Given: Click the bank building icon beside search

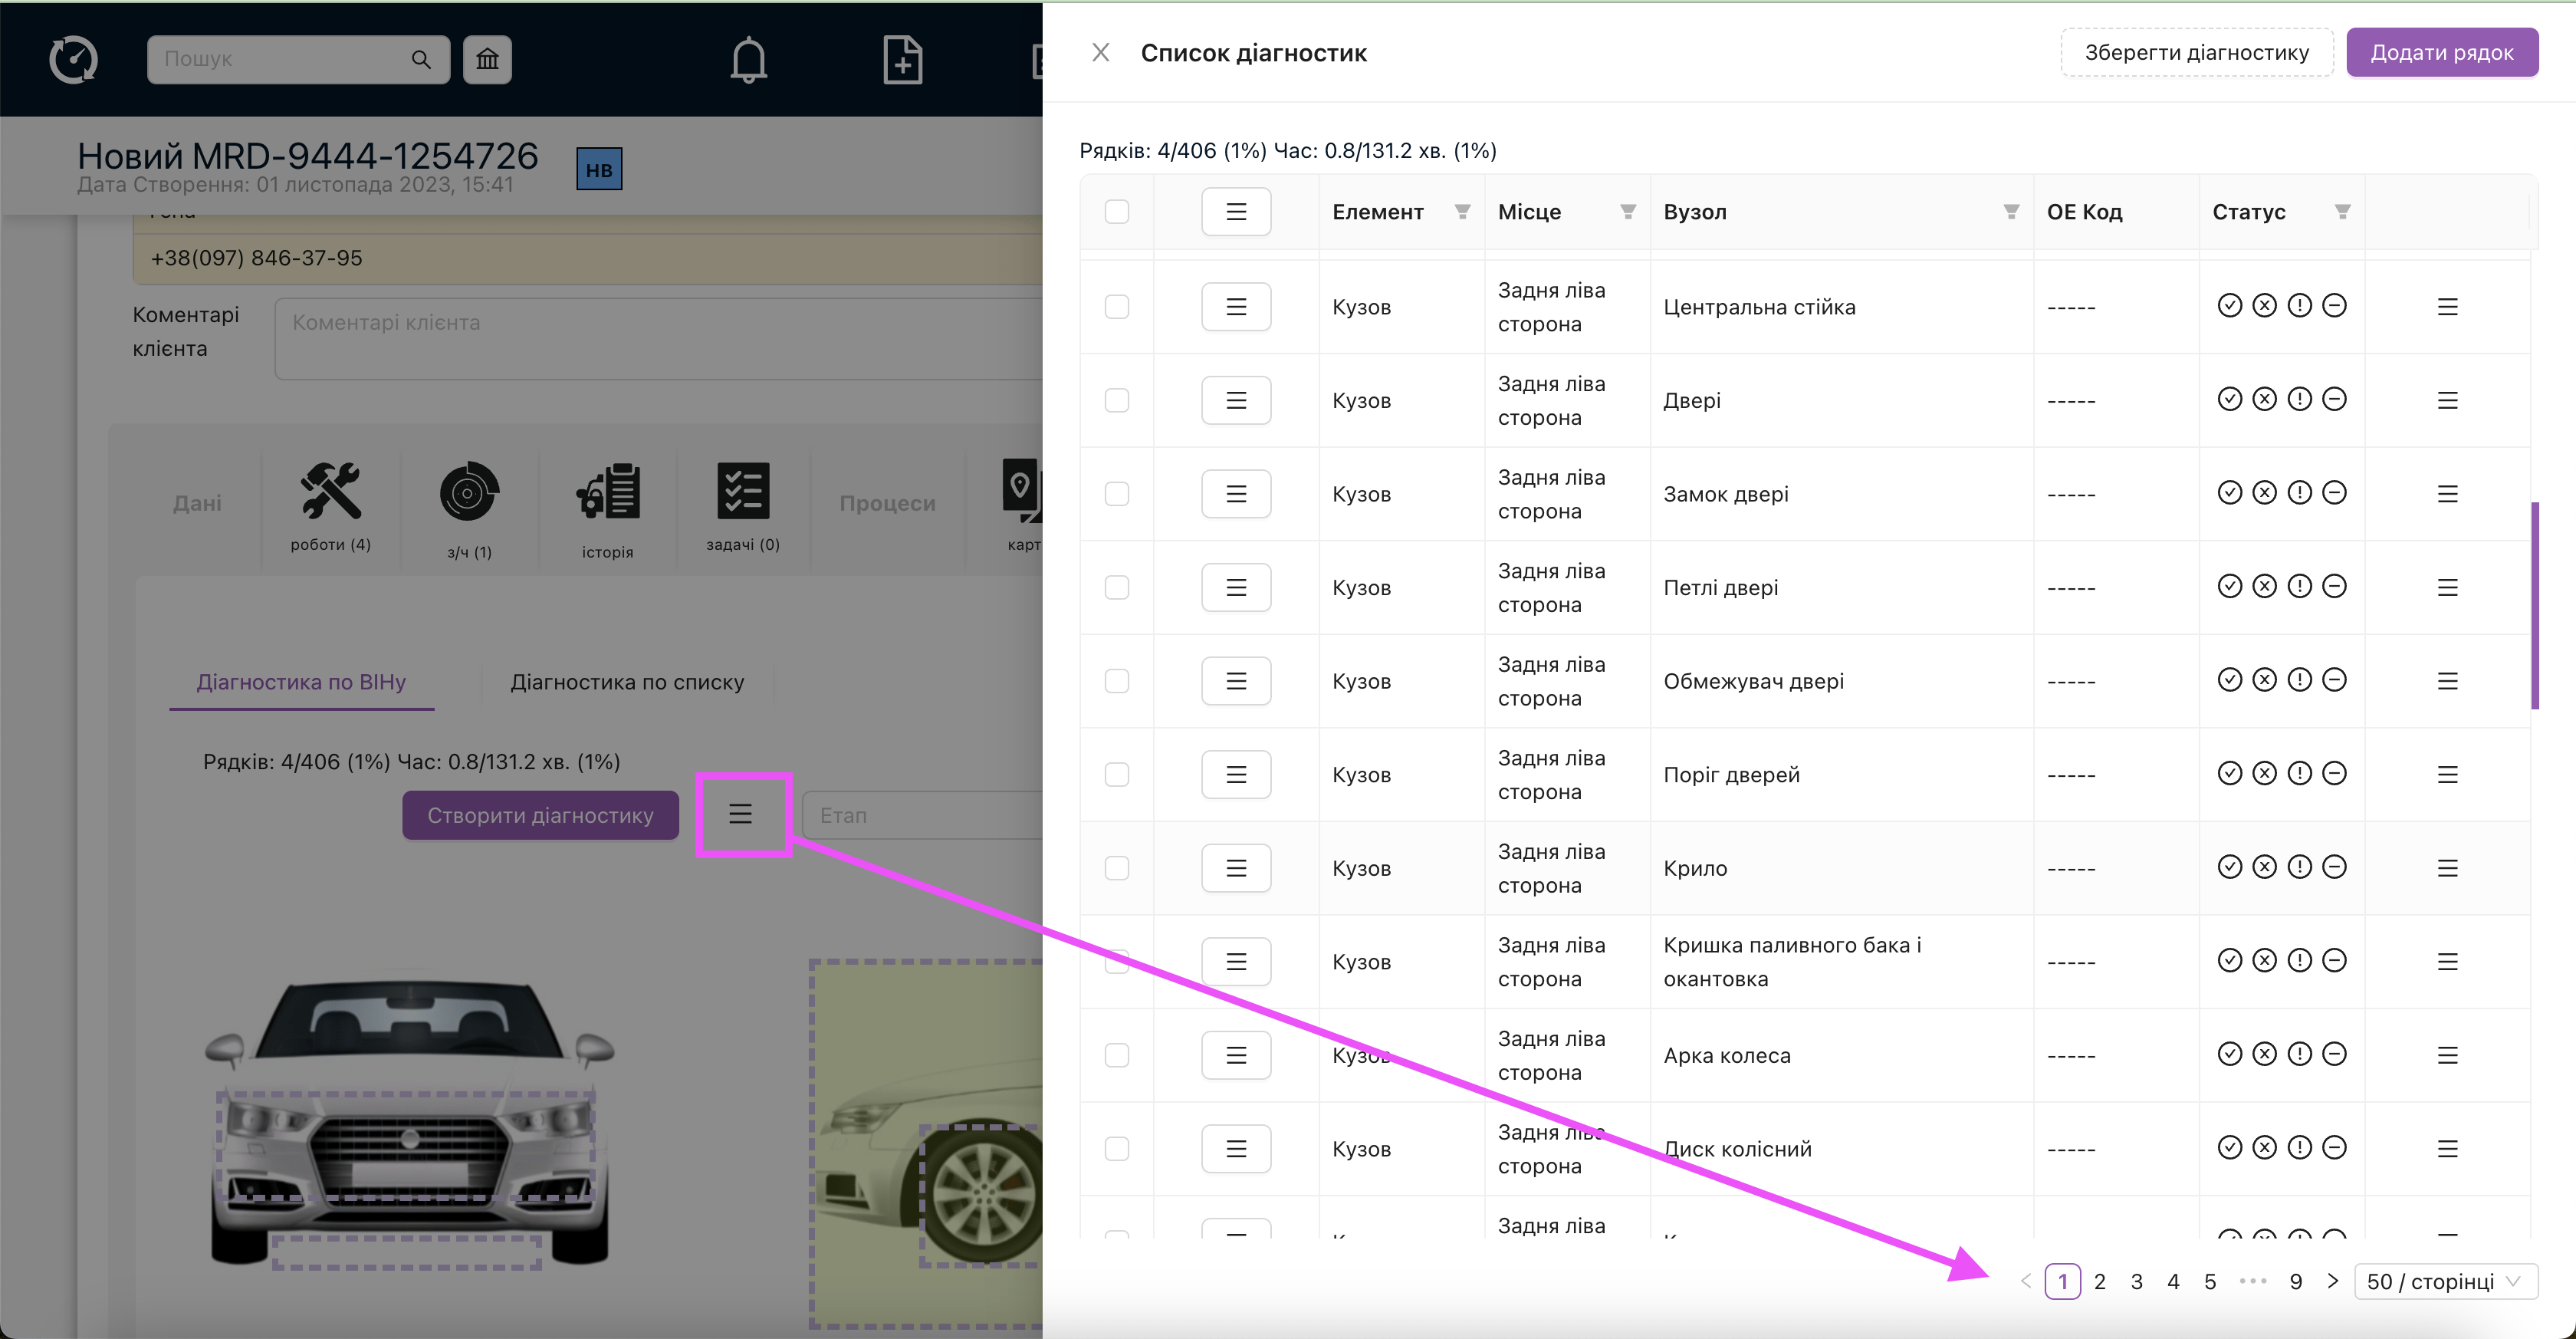Looking at the screenshot, I should tap(487, 59).
